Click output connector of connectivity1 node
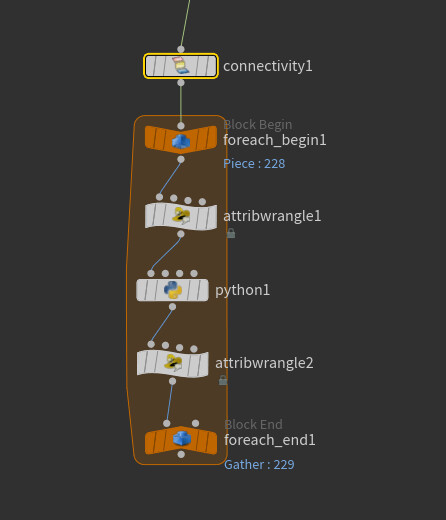Viewport: 446px width, 520px height. (181, 83)
